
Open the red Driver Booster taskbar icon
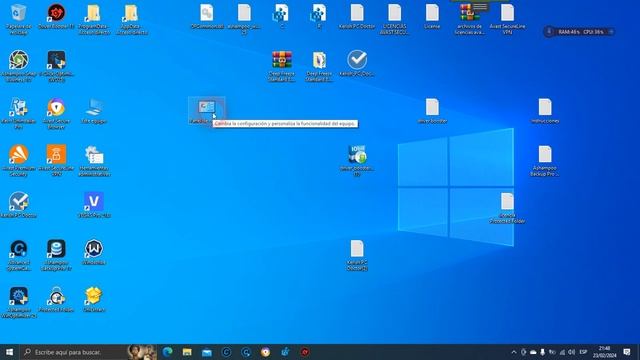[304, 352]
